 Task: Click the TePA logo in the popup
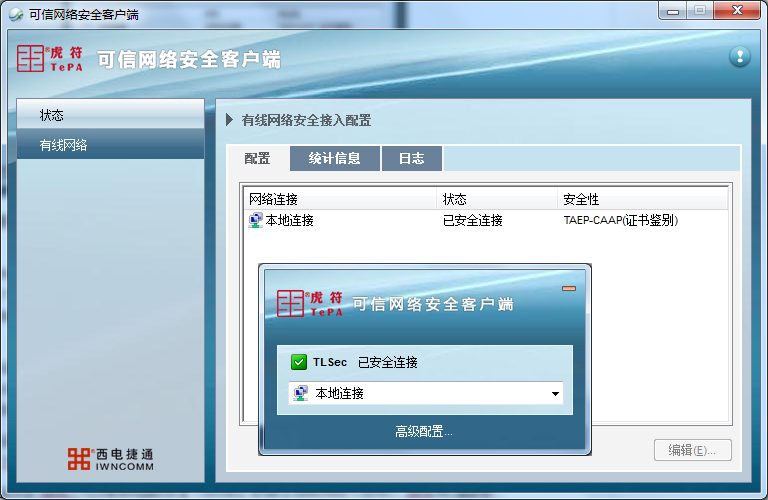tap(310, 303)
